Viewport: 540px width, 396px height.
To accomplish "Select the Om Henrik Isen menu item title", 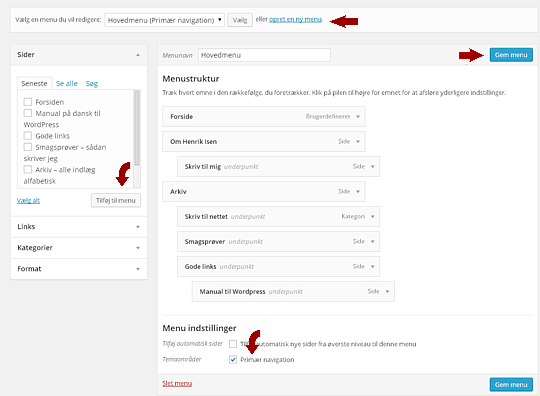I will pyautogui.click(x=194, y=142).
